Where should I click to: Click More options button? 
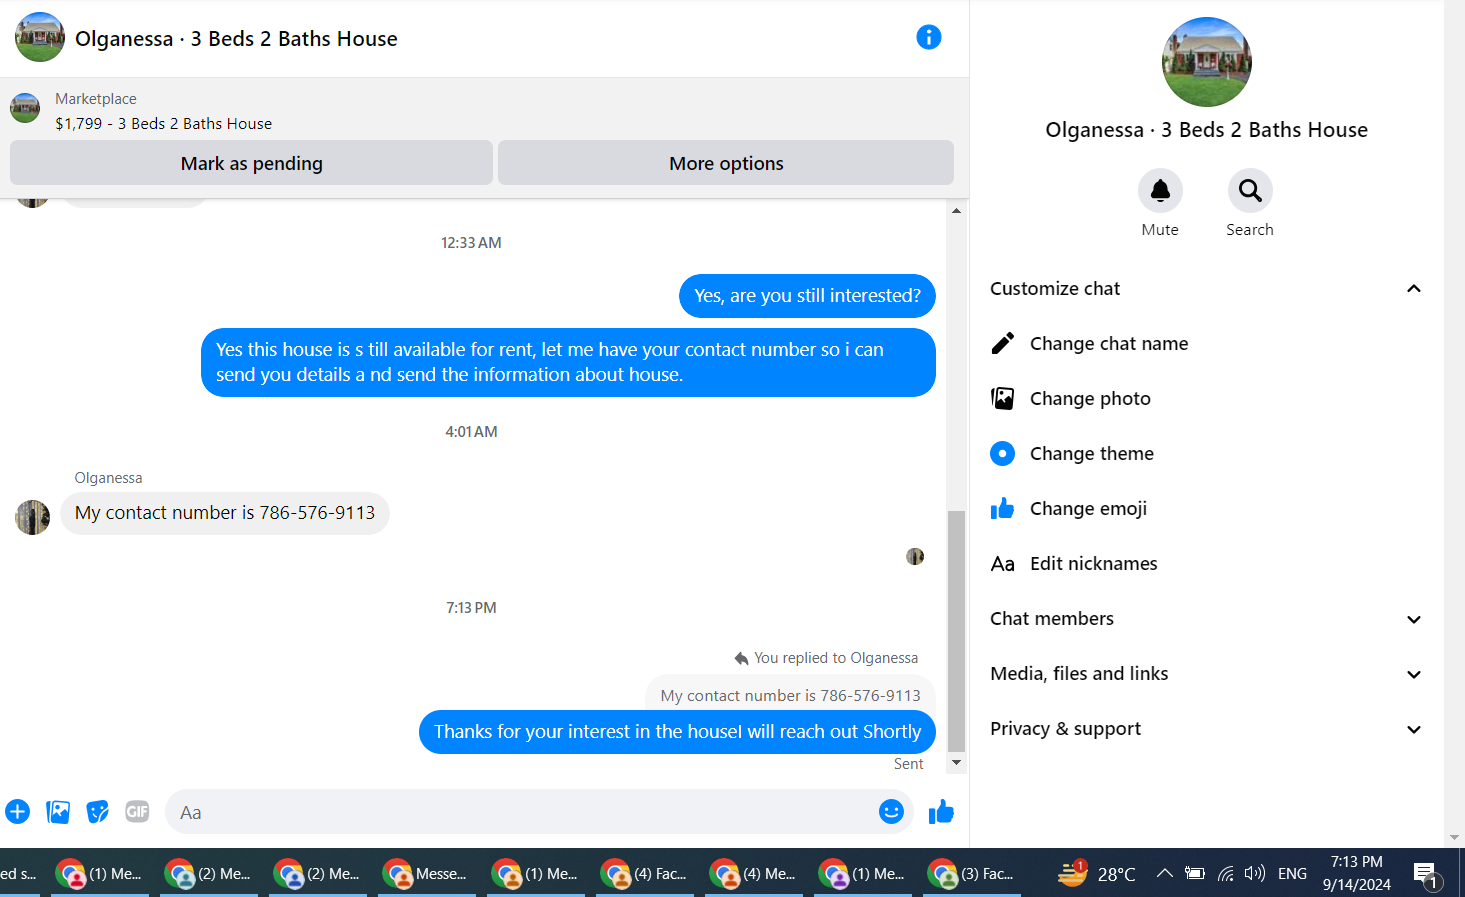[x=726, y=163]
